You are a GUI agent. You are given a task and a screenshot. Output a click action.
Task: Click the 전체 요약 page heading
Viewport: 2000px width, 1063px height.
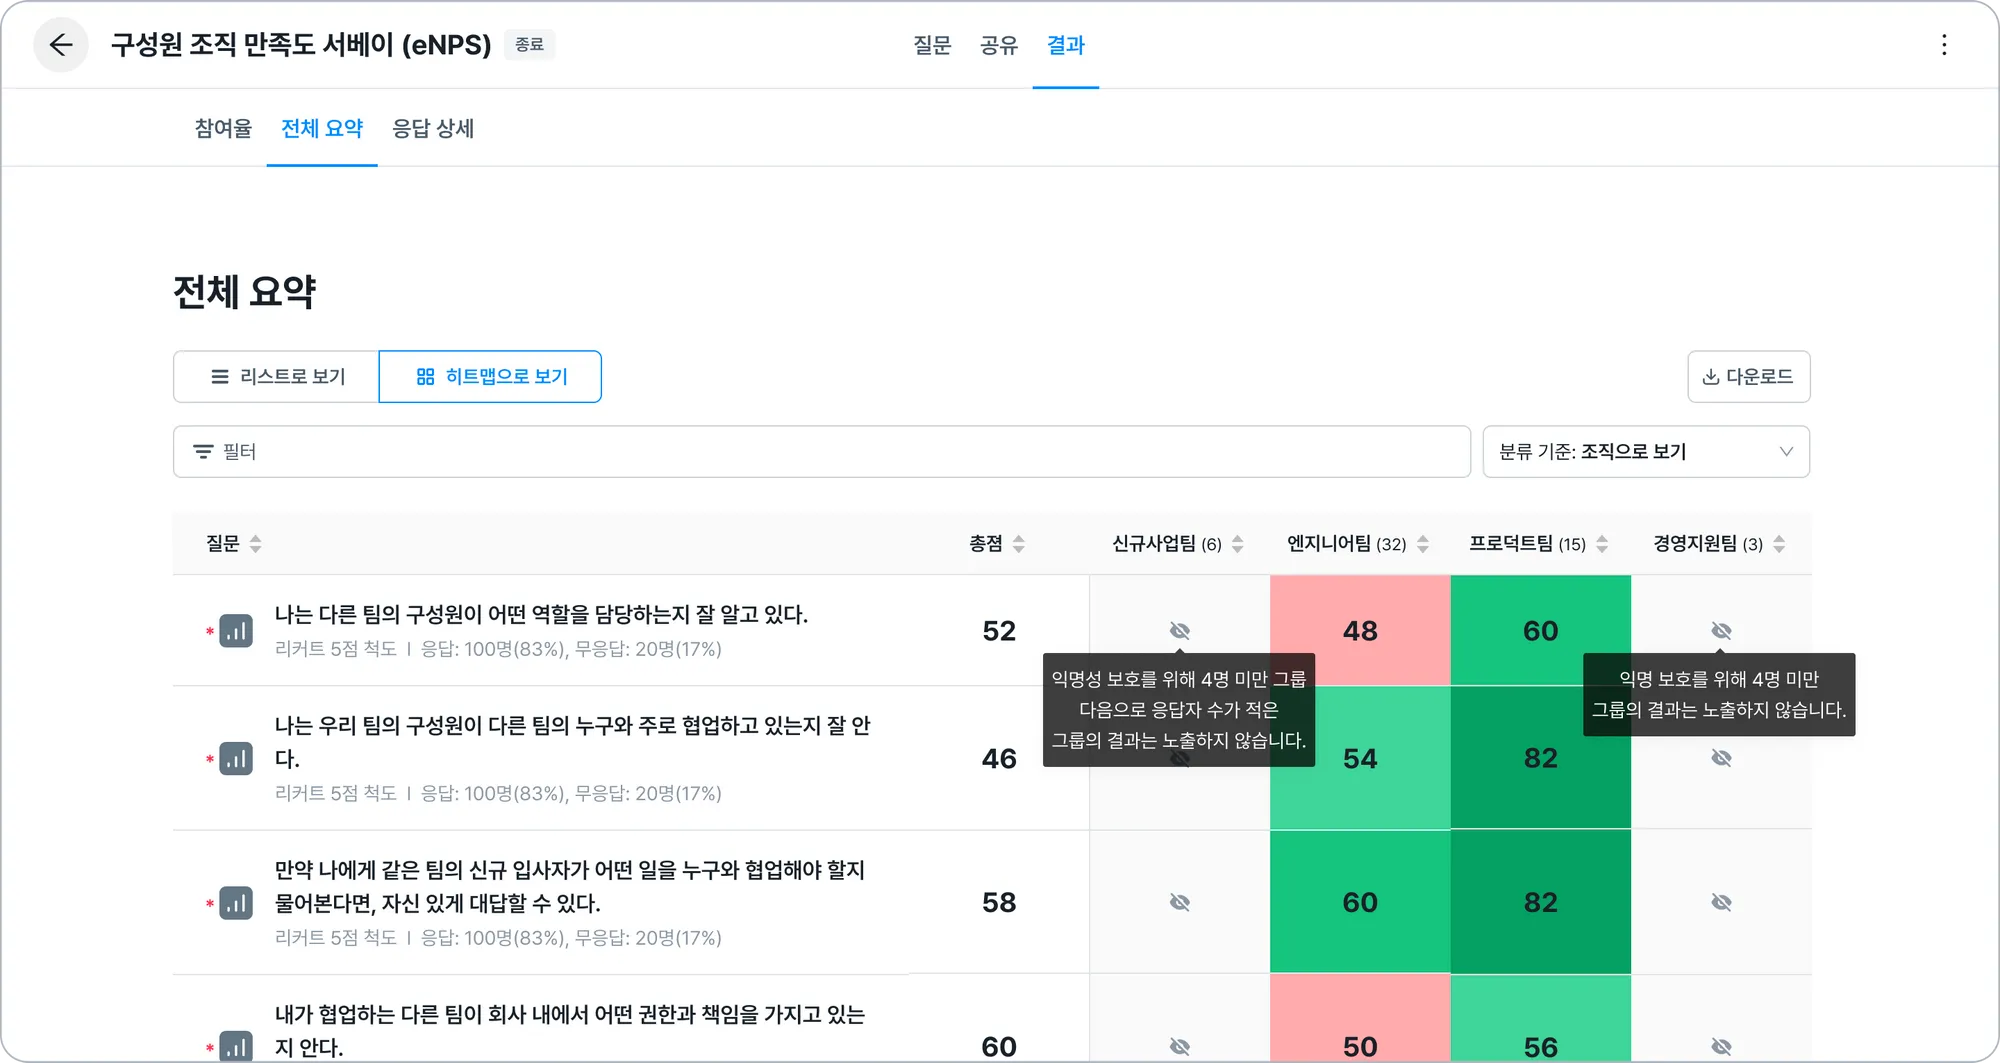tap(244, 292)
